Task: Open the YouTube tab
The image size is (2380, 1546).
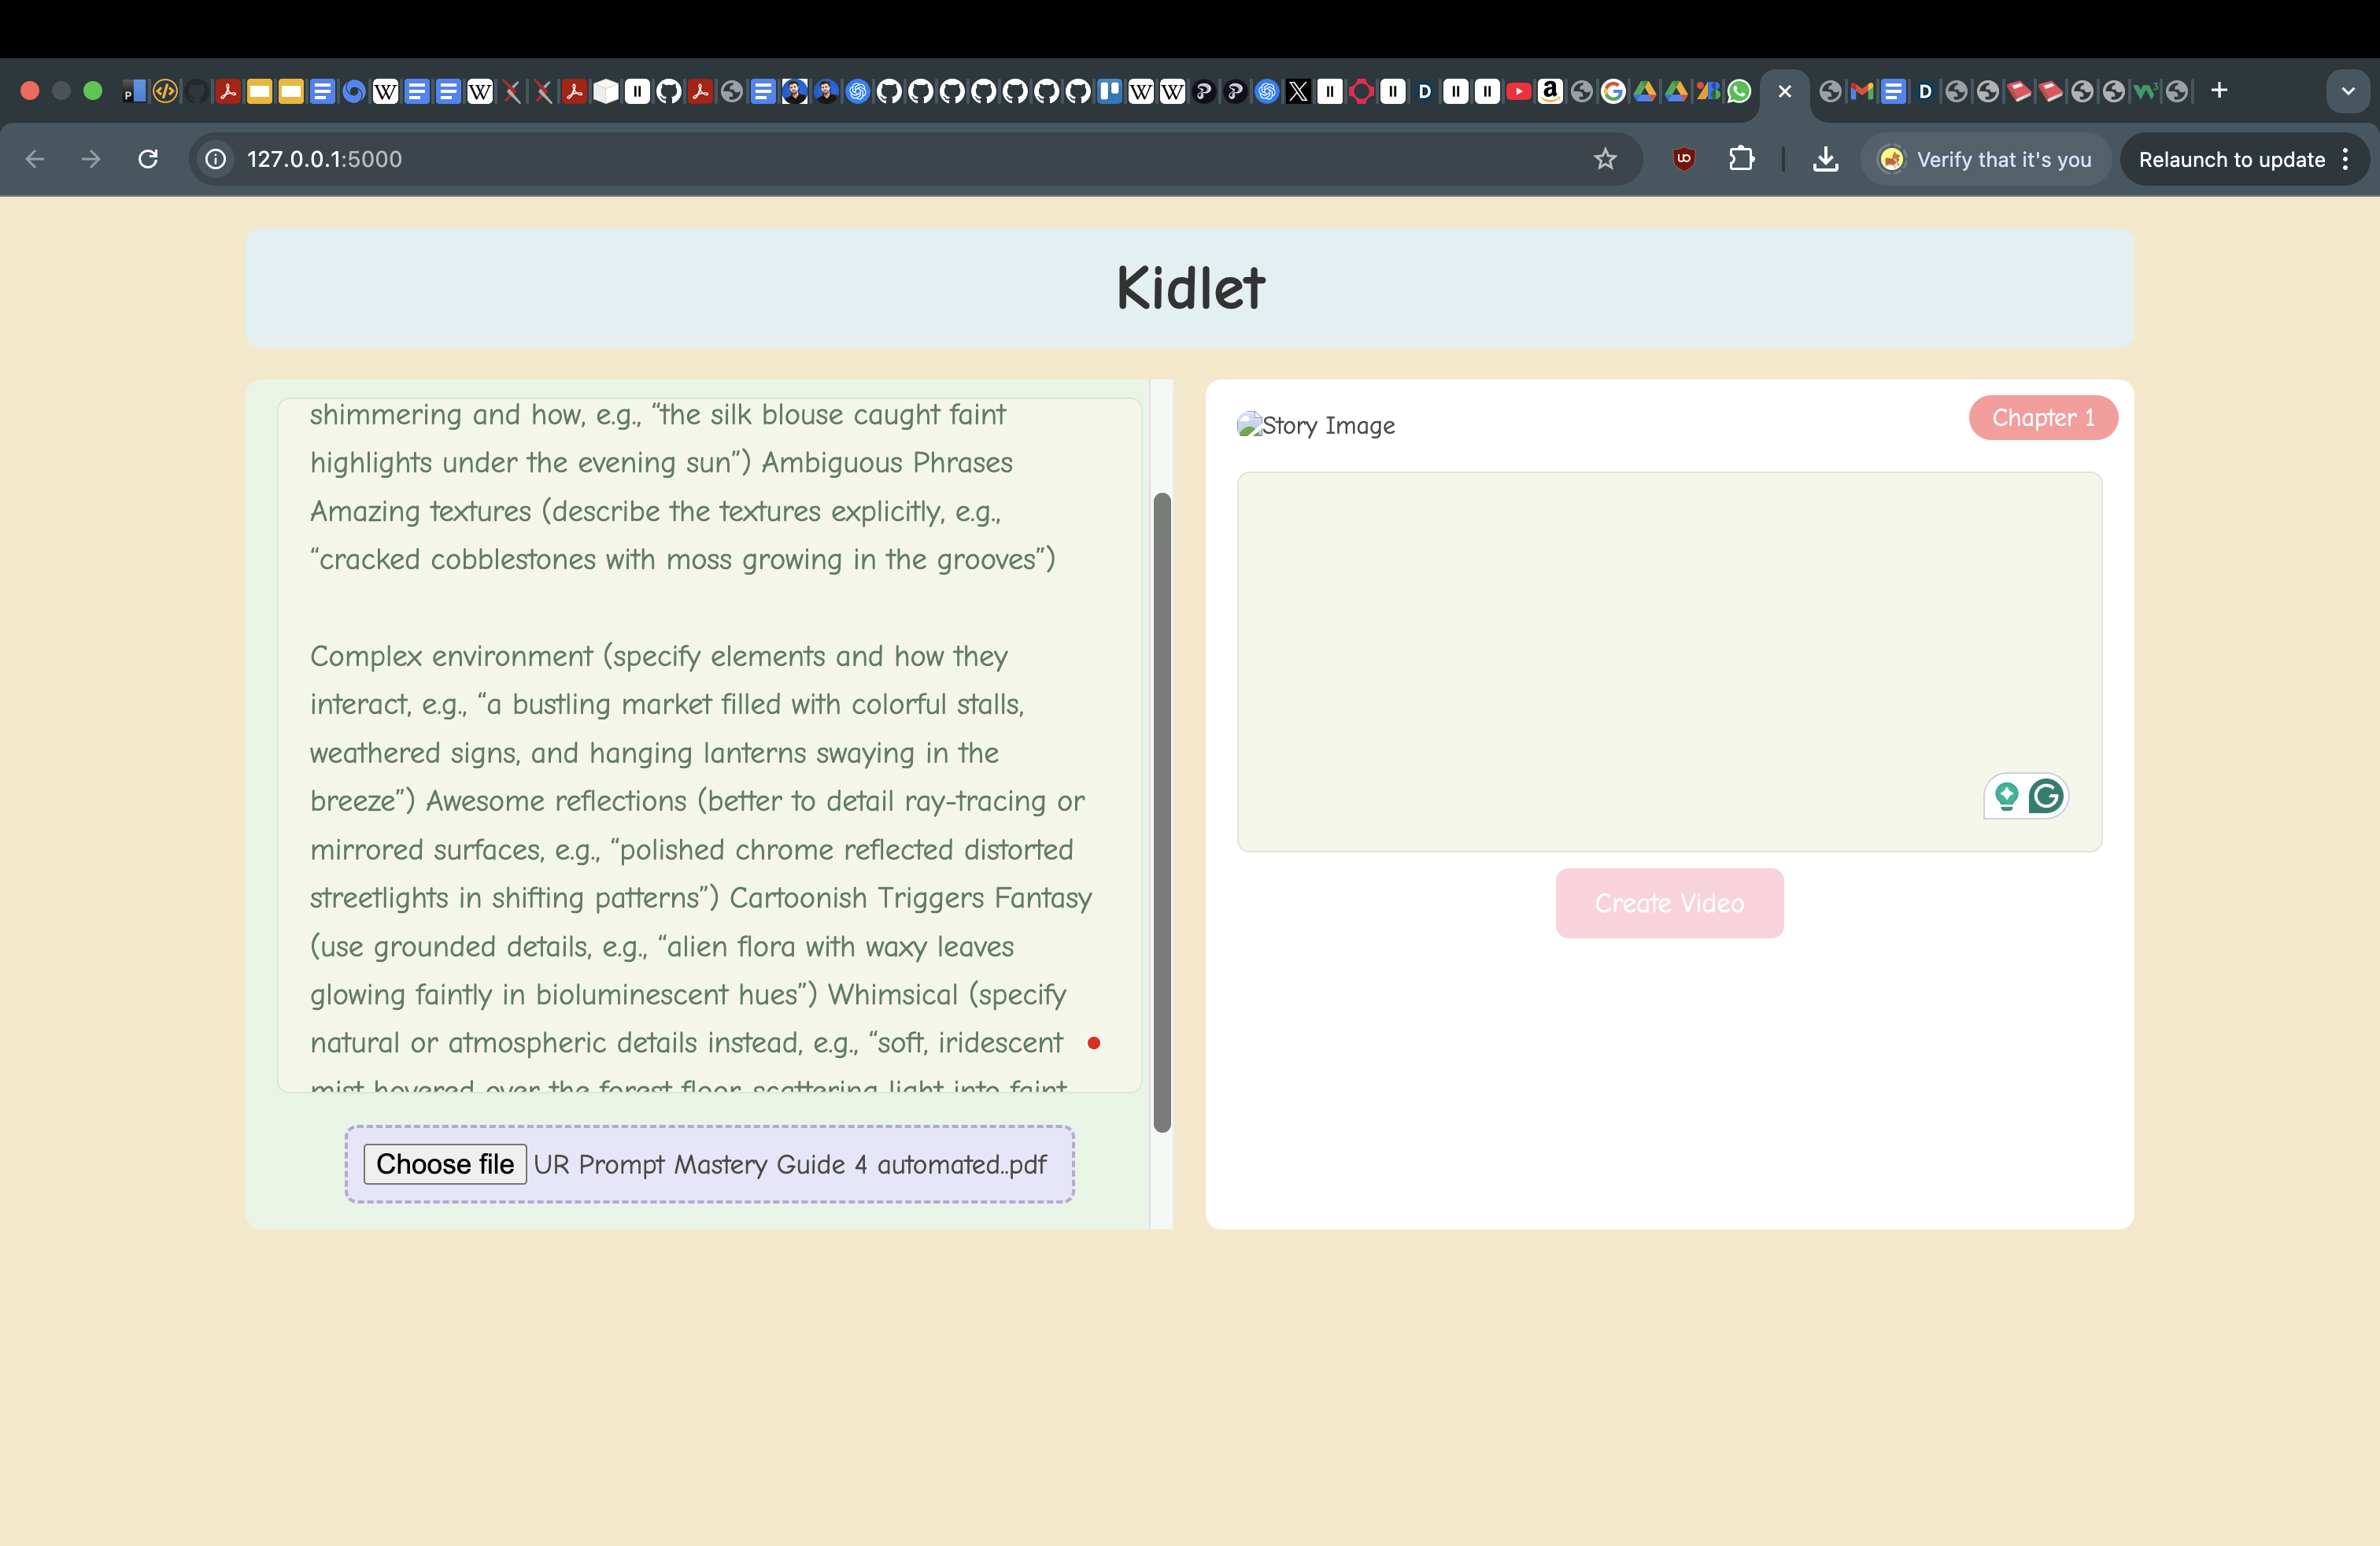Action: pos(1518,92)
